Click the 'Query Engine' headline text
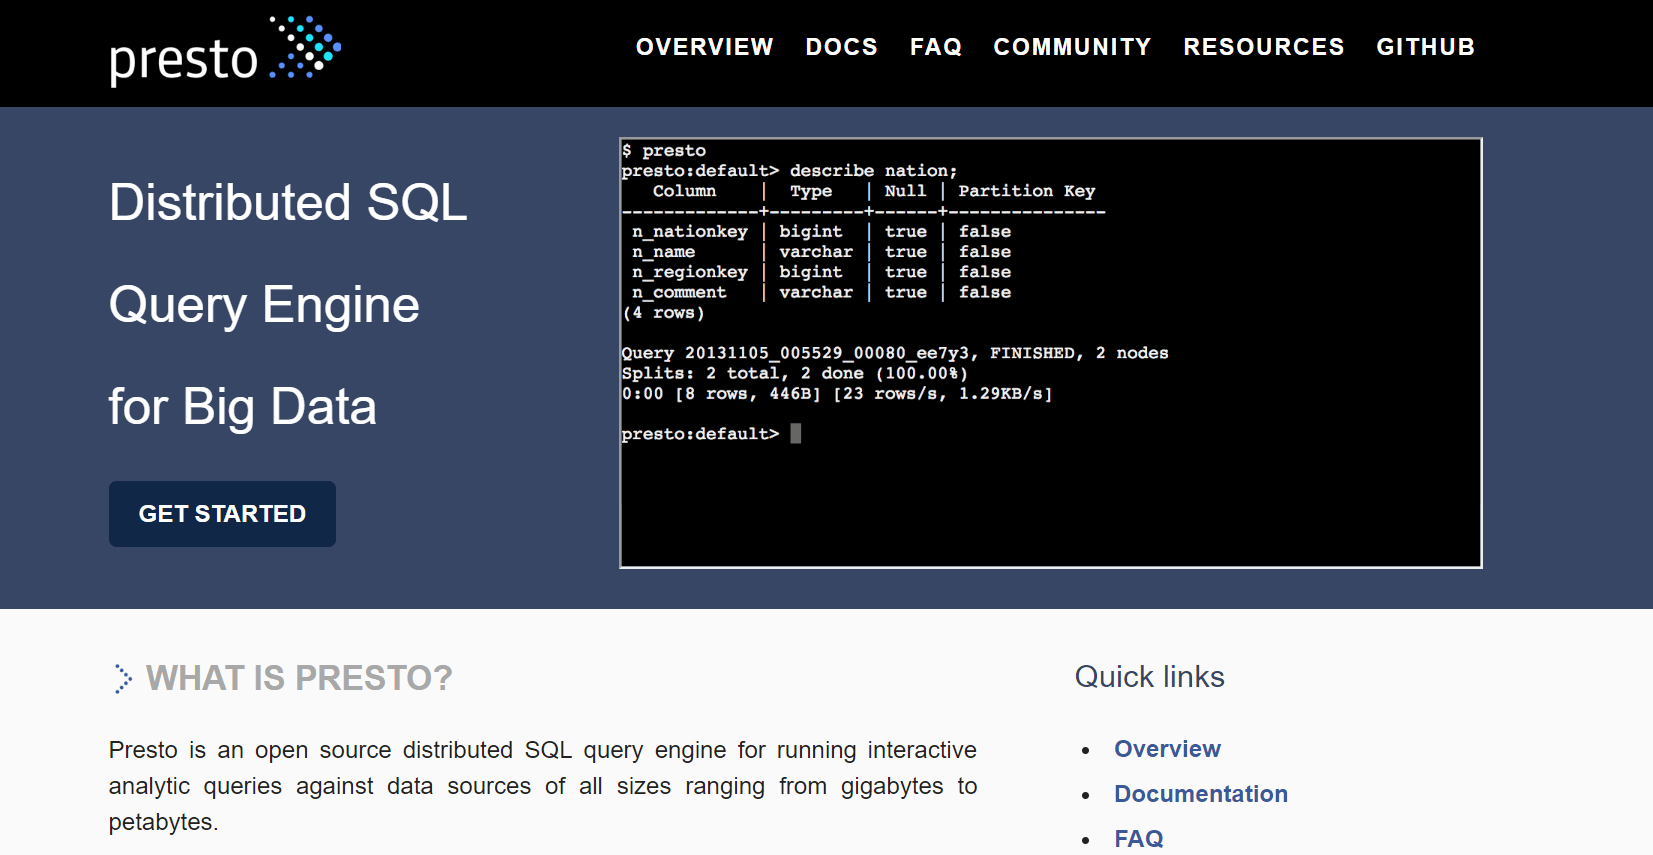This screenshot has height=855, width=1653. click(264, 306)
